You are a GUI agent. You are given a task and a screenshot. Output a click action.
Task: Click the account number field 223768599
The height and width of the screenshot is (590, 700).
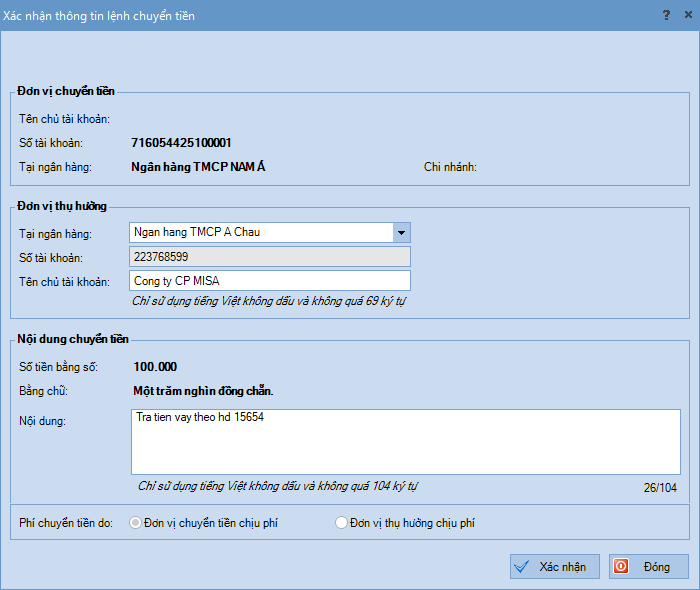click(x=270, y=257)
